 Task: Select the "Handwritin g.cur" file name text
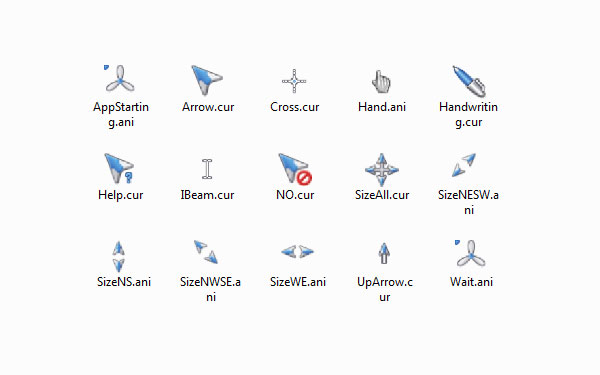[x=468, y=114]
